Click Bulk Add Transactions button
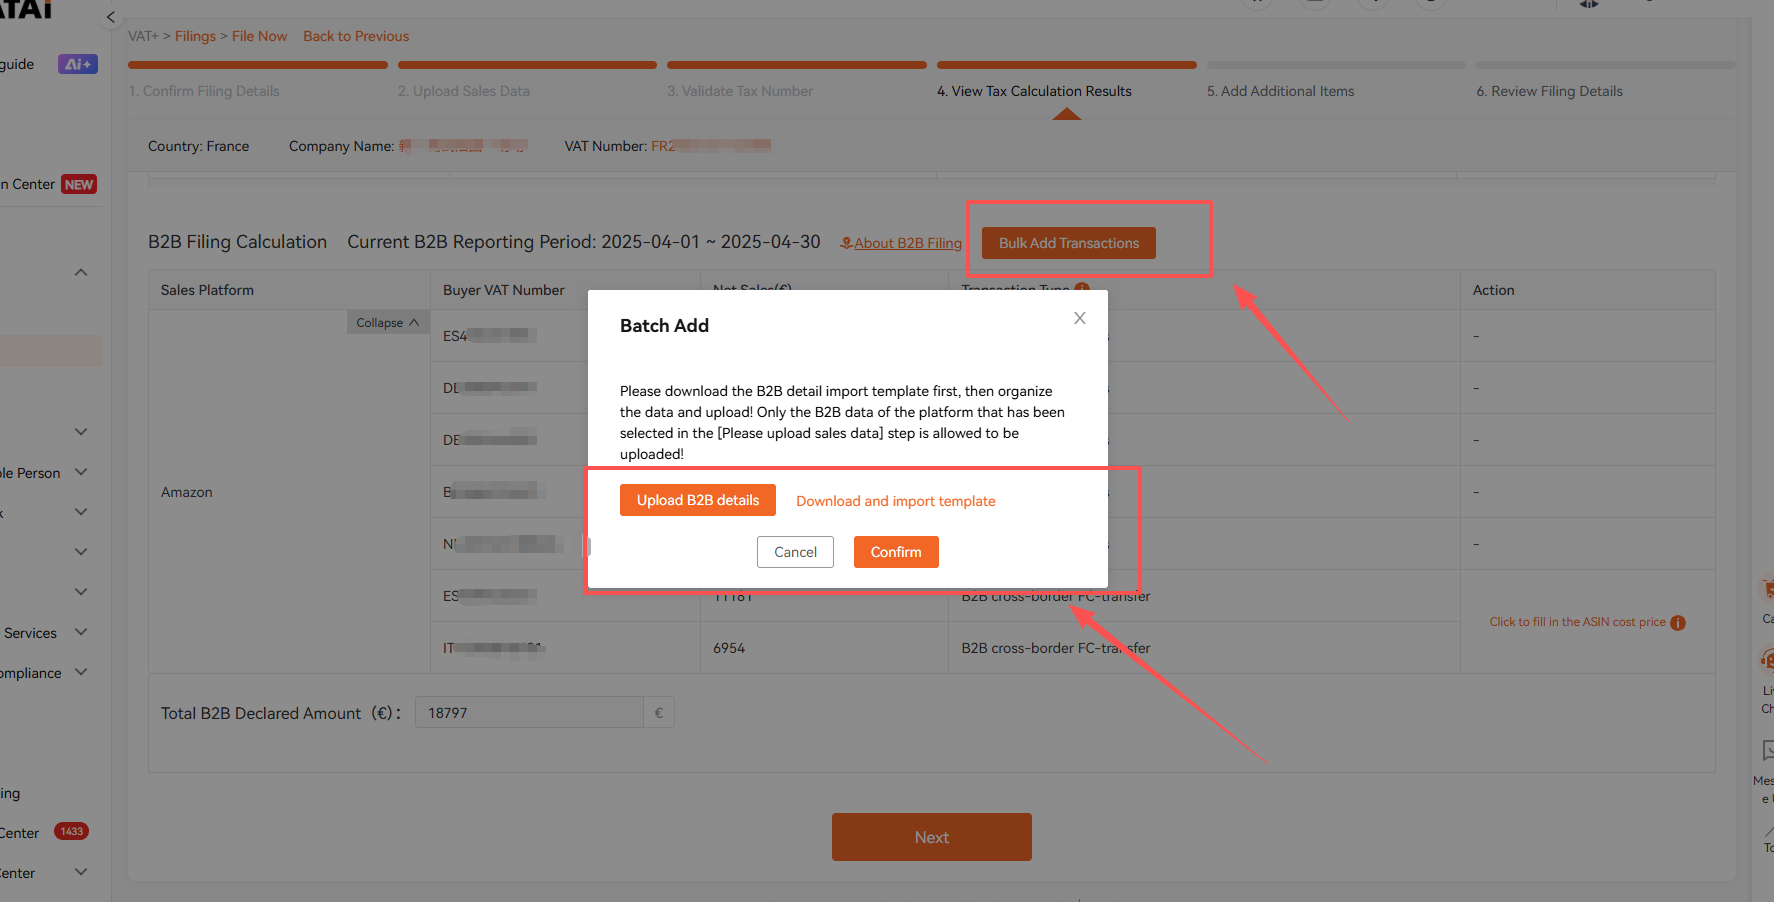Screen dimensions: 1774x902 click(x=1068, y=243)
